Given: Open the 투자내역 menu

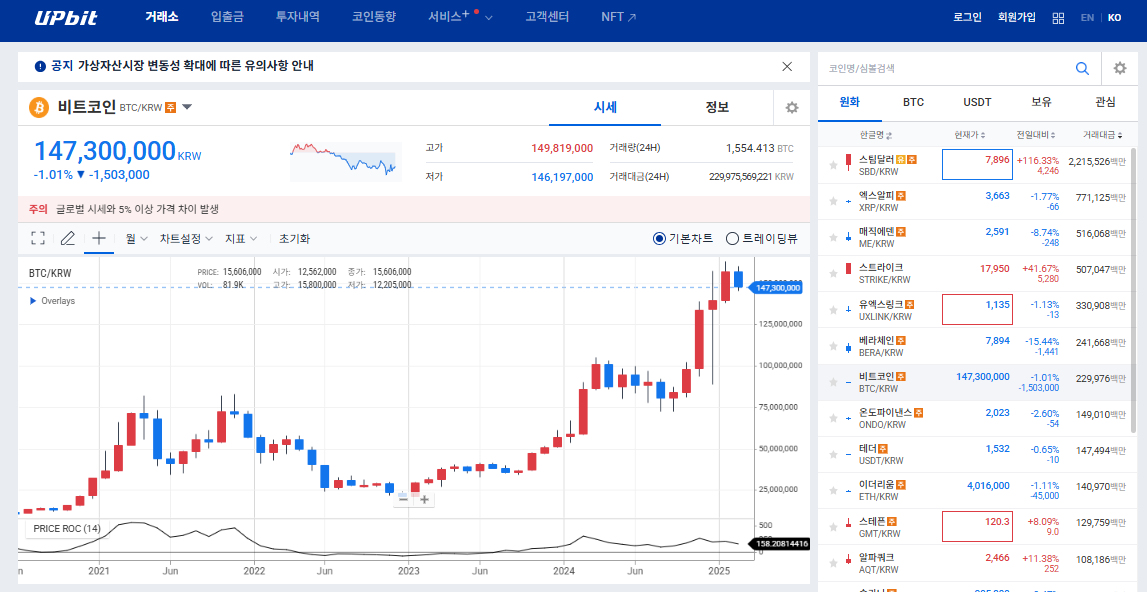Looking at the screenshot, I should pos(298,17).
